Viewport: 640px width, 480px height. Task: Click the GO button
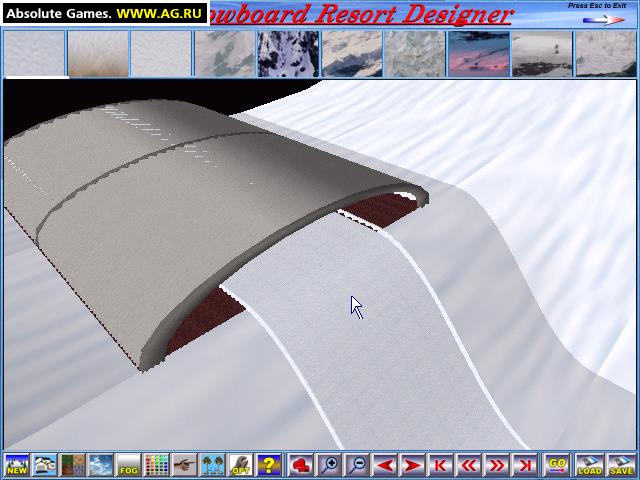coord(557,464)
